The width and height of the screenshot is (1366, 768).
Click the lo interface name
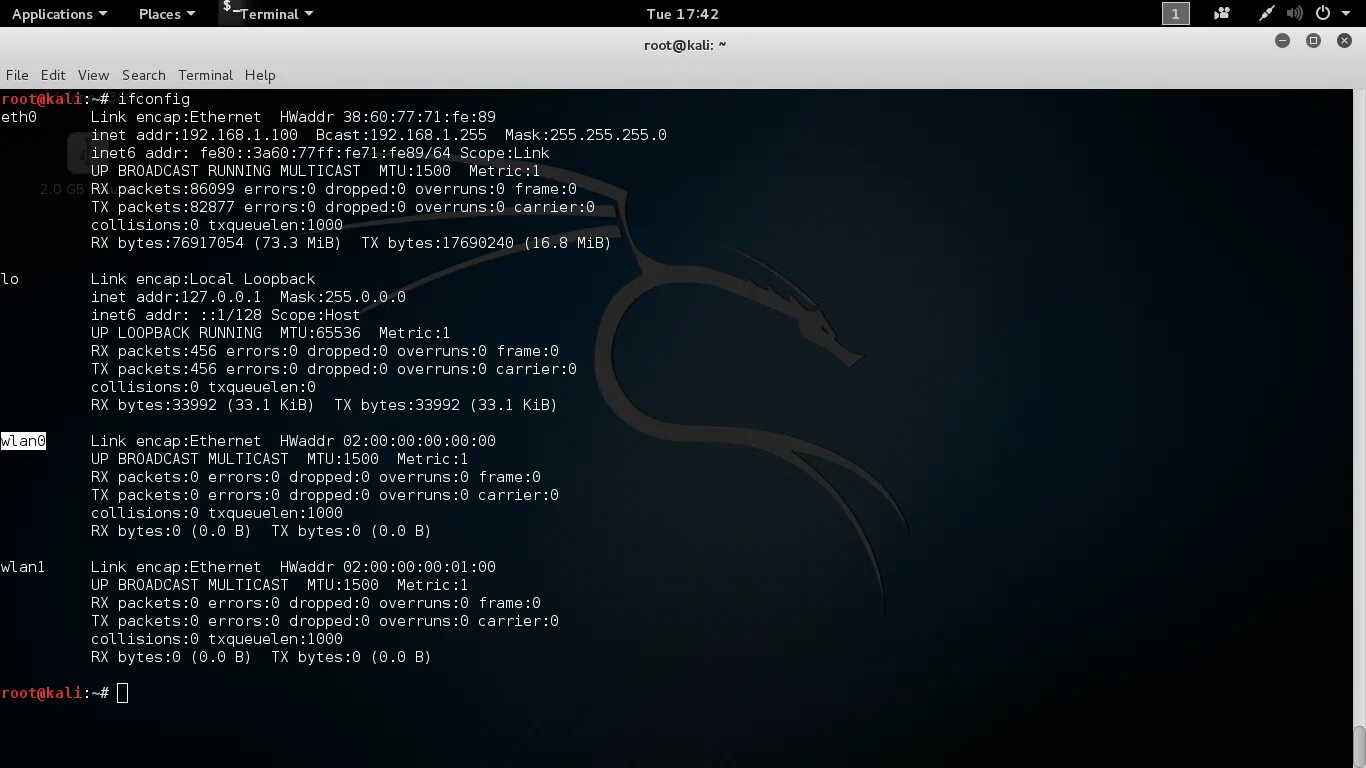coord(10,279)
